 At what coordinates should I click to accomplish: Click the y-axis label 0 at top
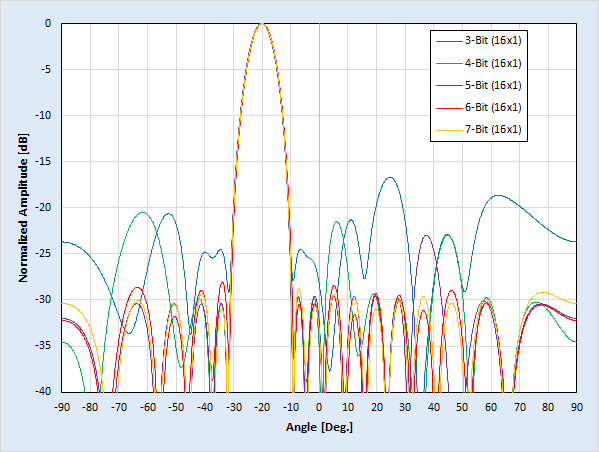(x=48, y=24)
